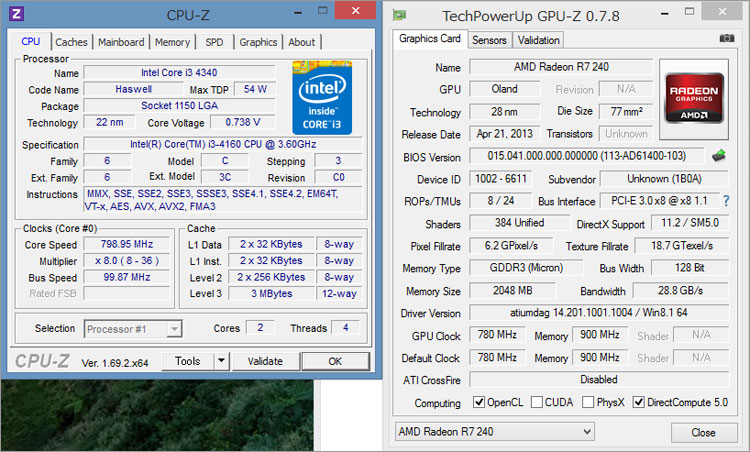Expand the Tools dropdown arrow in CPU-Z
This screenshot has height=452, width=750.
click(x=221, y=361)
